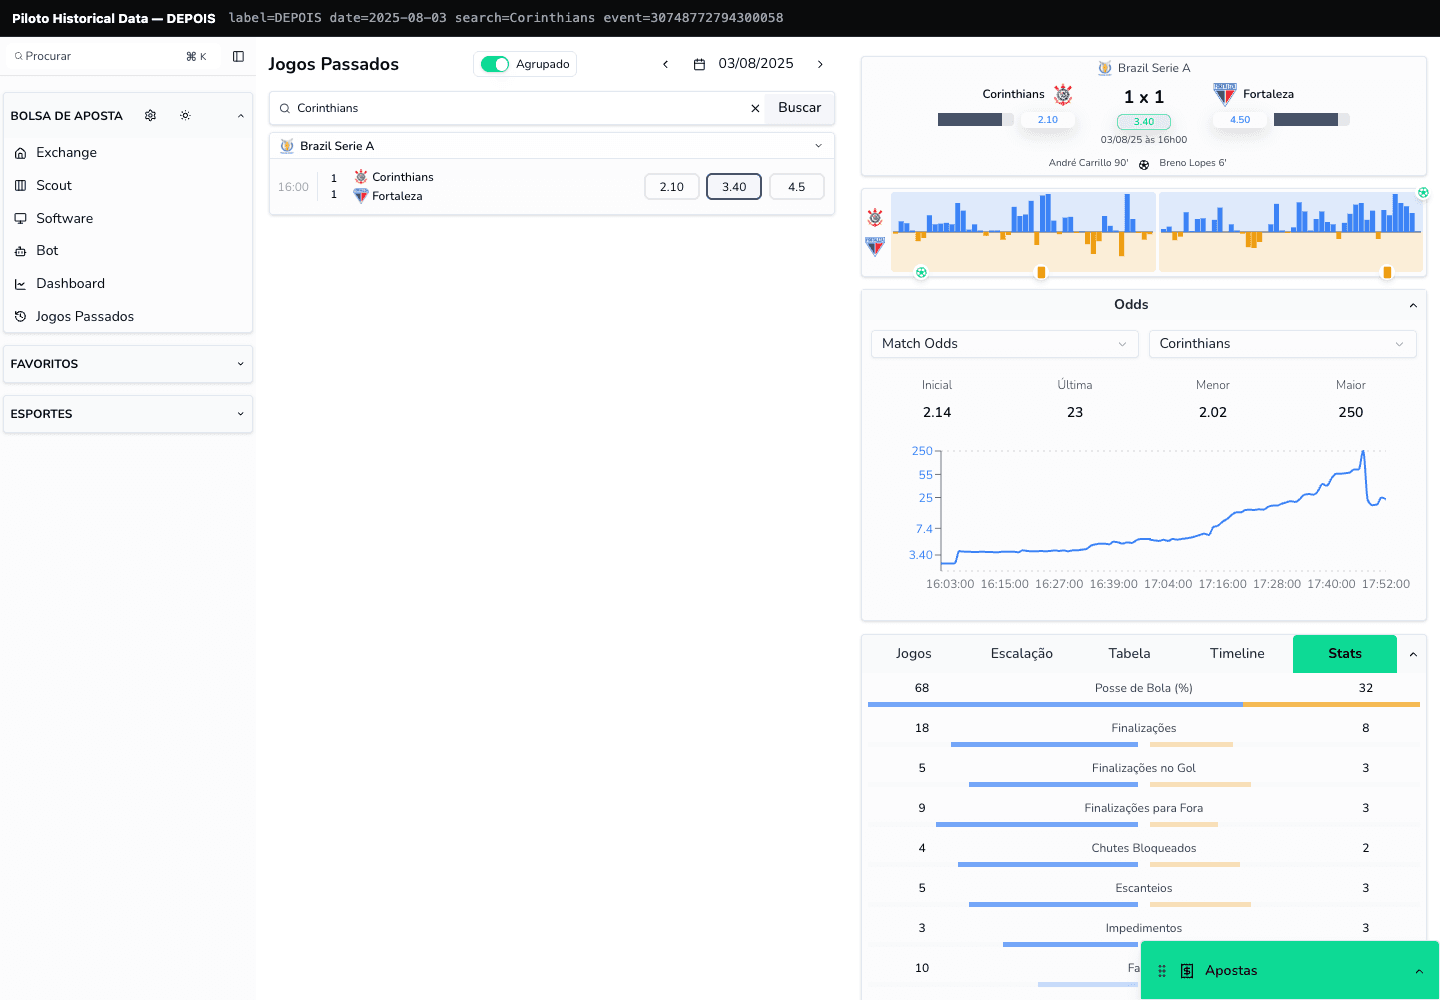Screen dimensions: 1440x1000
Task: Click the Jogos Passados history icon
Action: click(x=20, y=316)
